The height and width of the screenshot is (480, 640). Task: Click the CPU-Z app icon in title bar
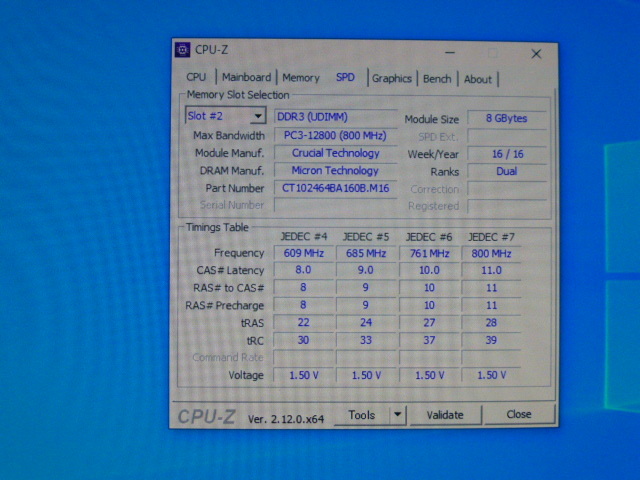182,50
